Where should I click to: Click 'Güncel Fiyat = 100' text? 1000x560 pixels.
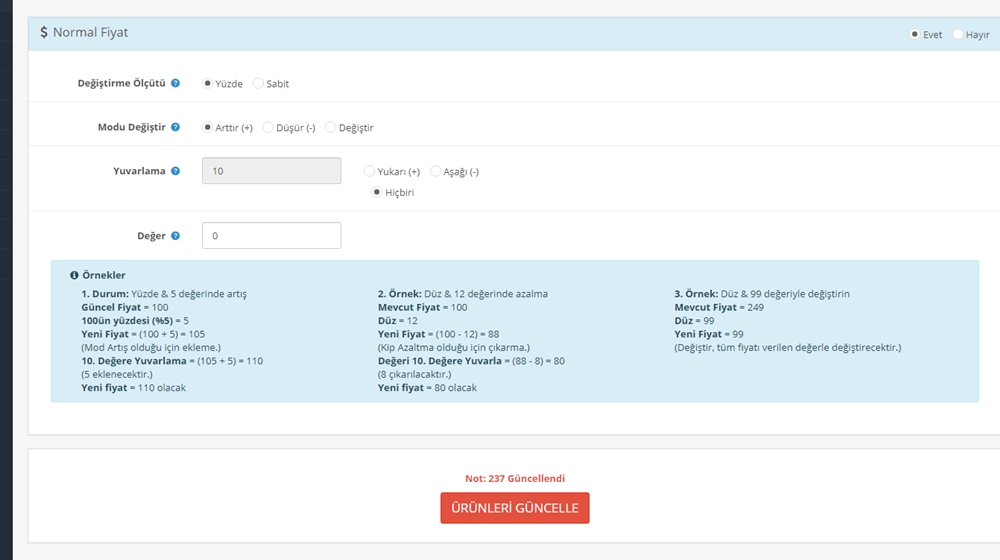125,307
